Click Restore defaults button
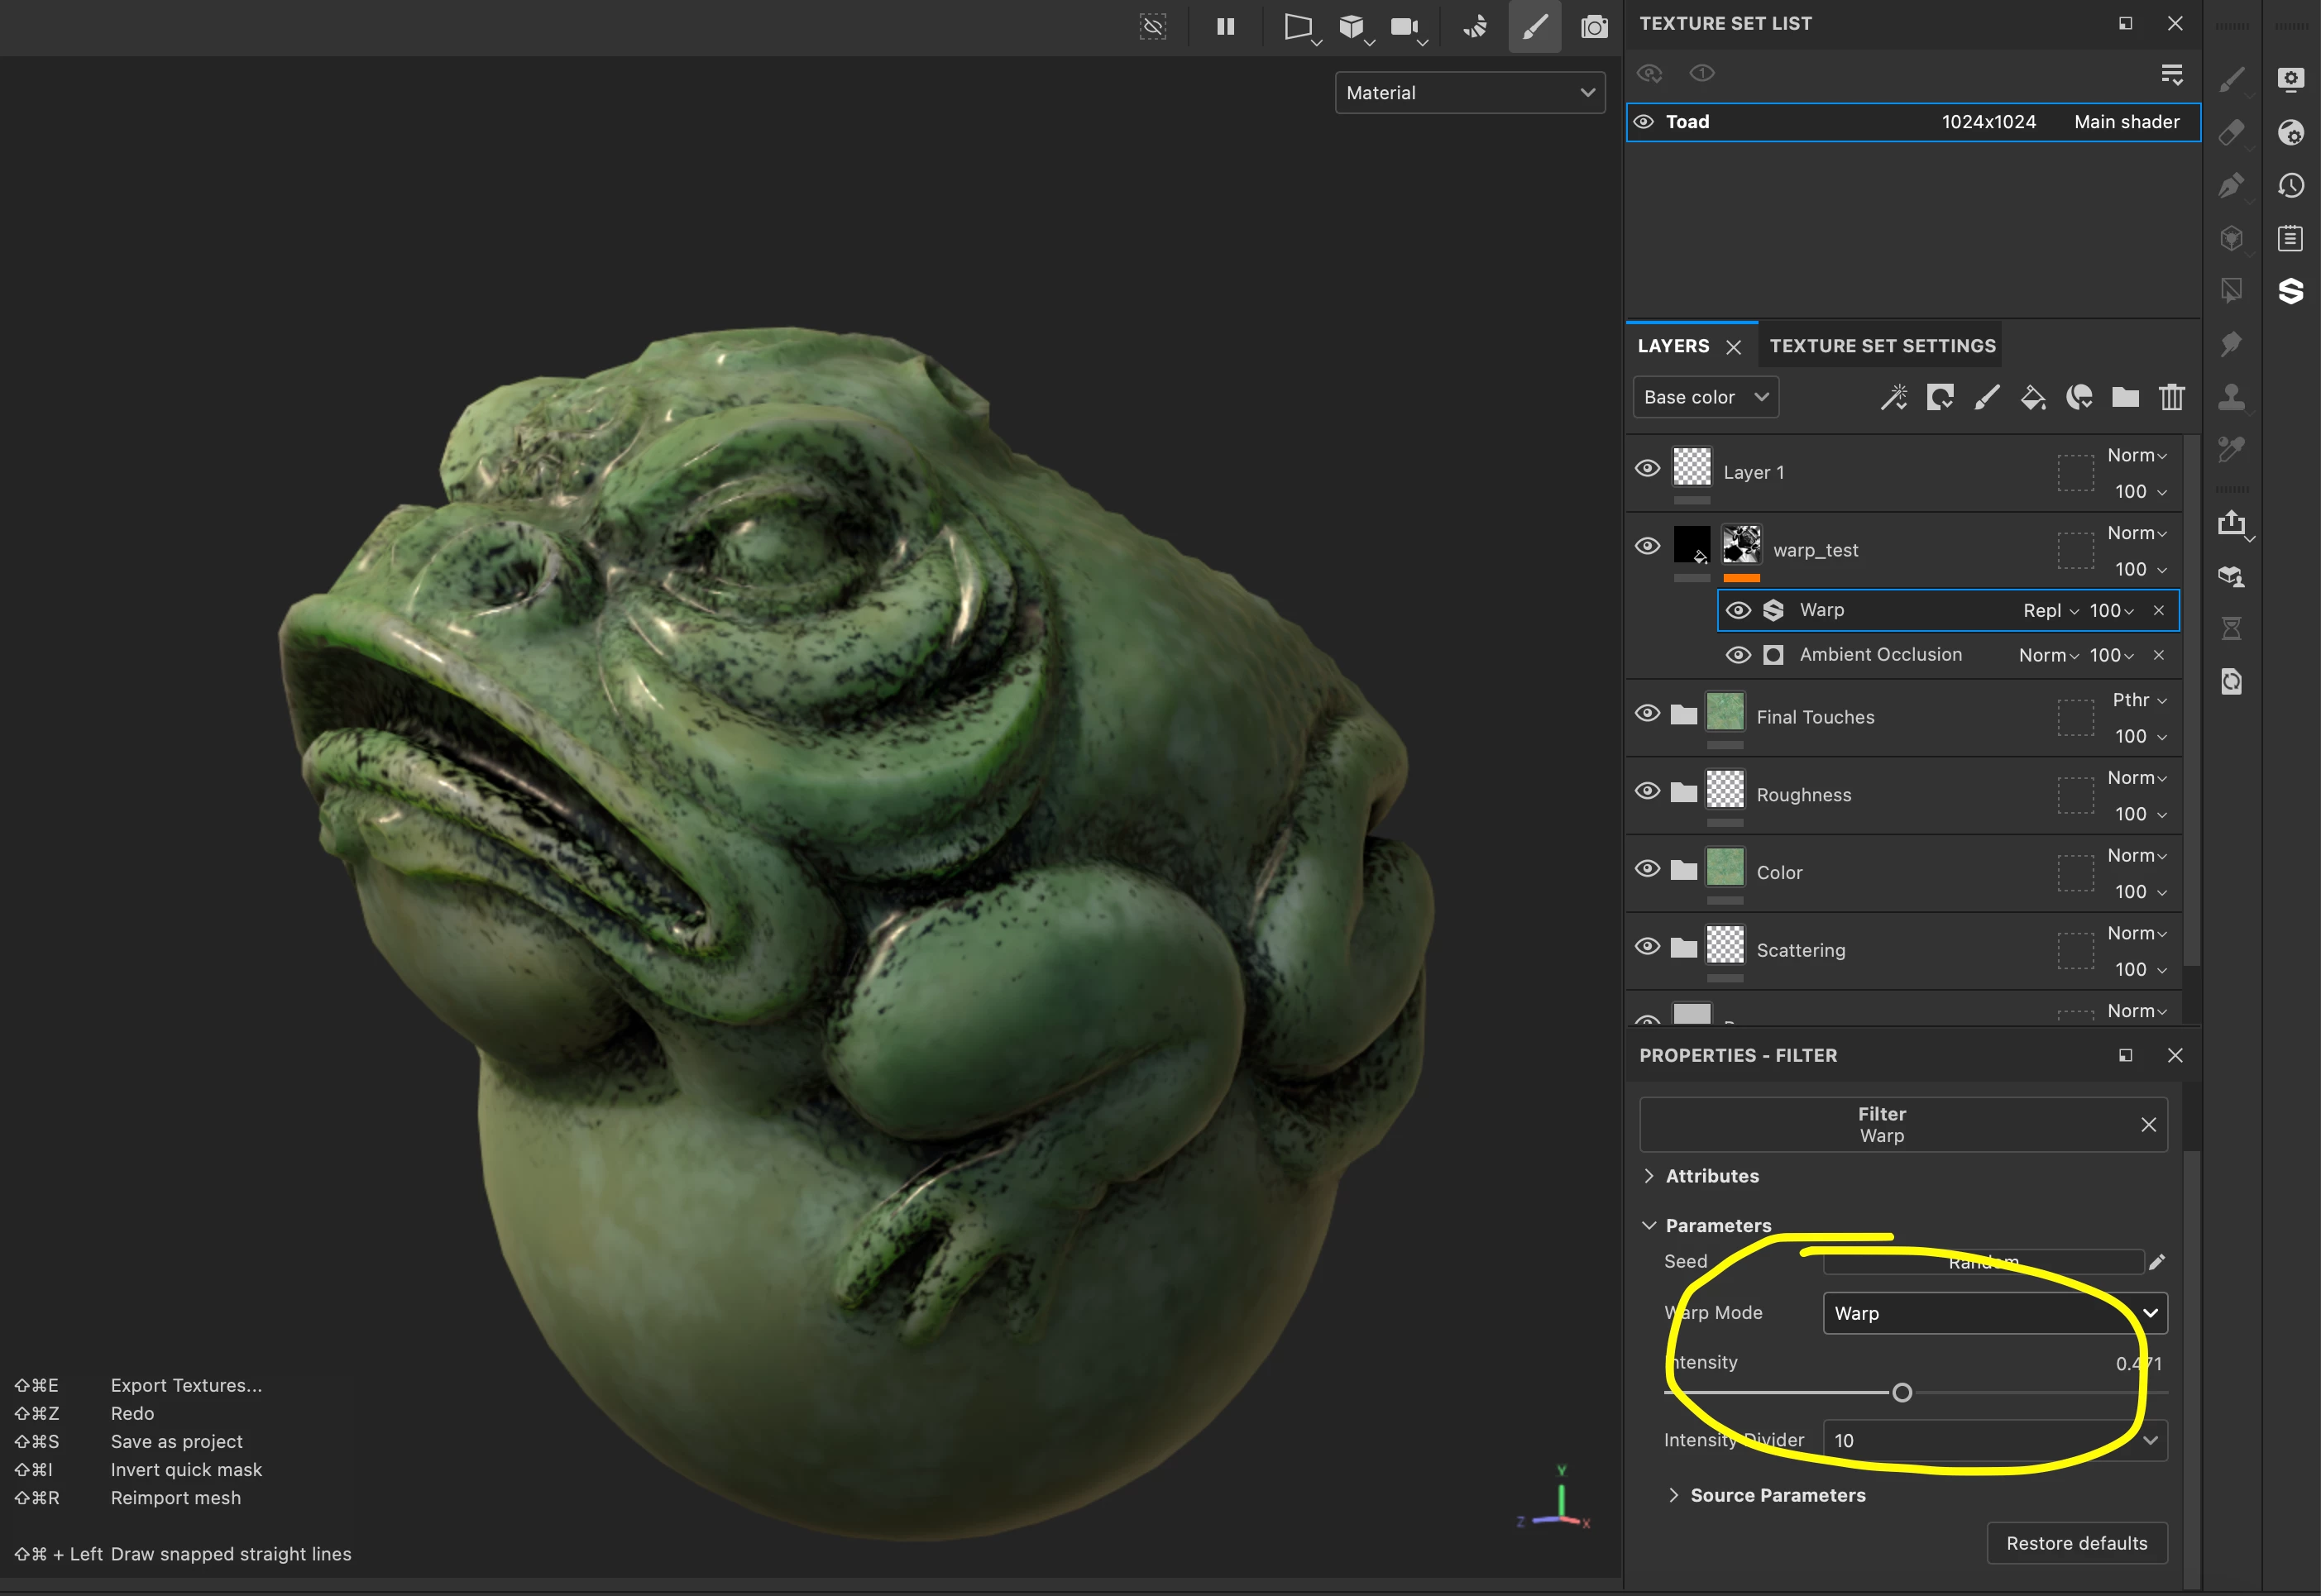Screen dimensions: 2321x1596 pos(2076,1543)
